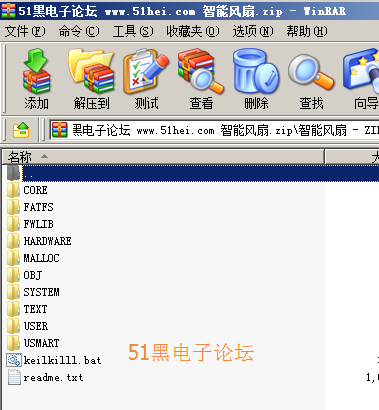Viewport: 379px width, 410px height.
Task: Open the Tools (工具) menu
Action: coord(133,31)
